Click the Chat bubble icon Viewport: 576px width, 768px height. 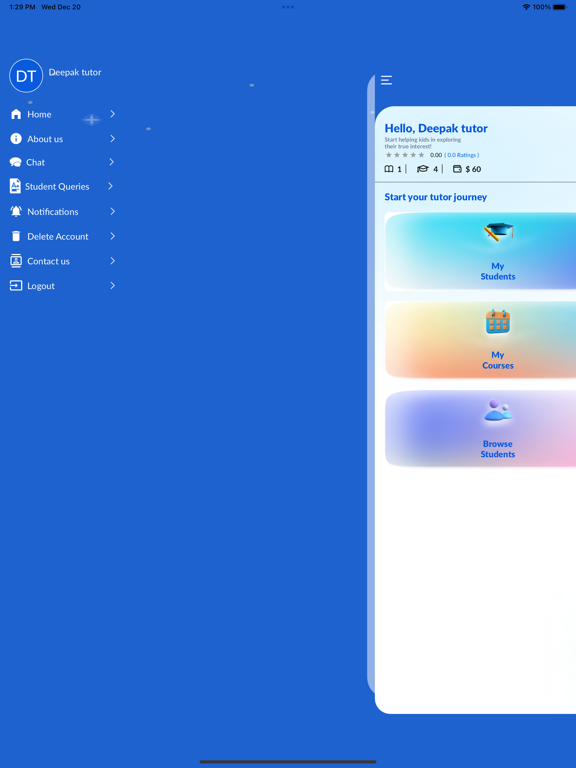tap(16, 162)
